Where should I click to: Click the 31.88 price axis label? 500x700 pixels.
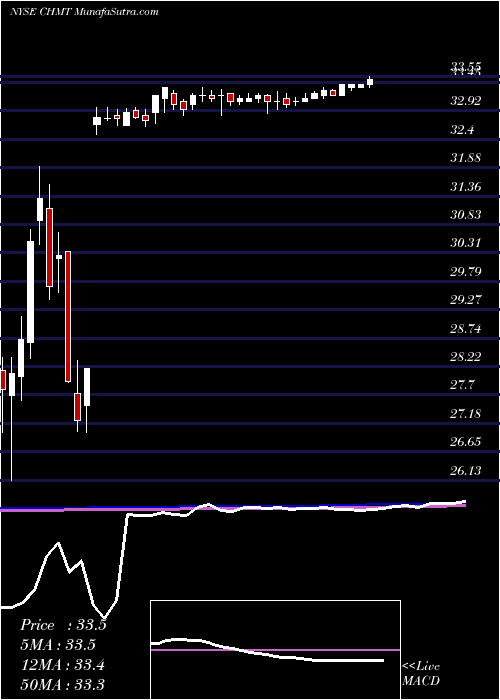465,158
